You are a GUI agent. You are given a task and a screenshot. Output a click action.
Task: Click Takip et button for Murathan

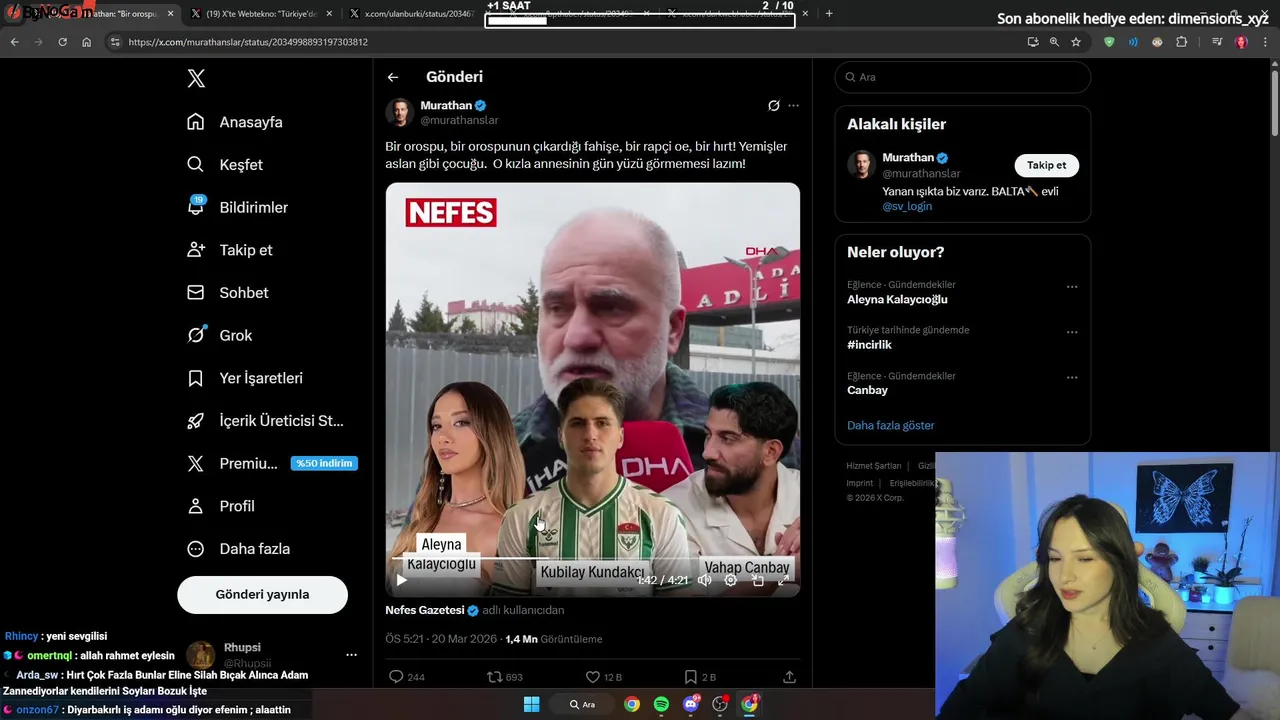[1047, 165]
